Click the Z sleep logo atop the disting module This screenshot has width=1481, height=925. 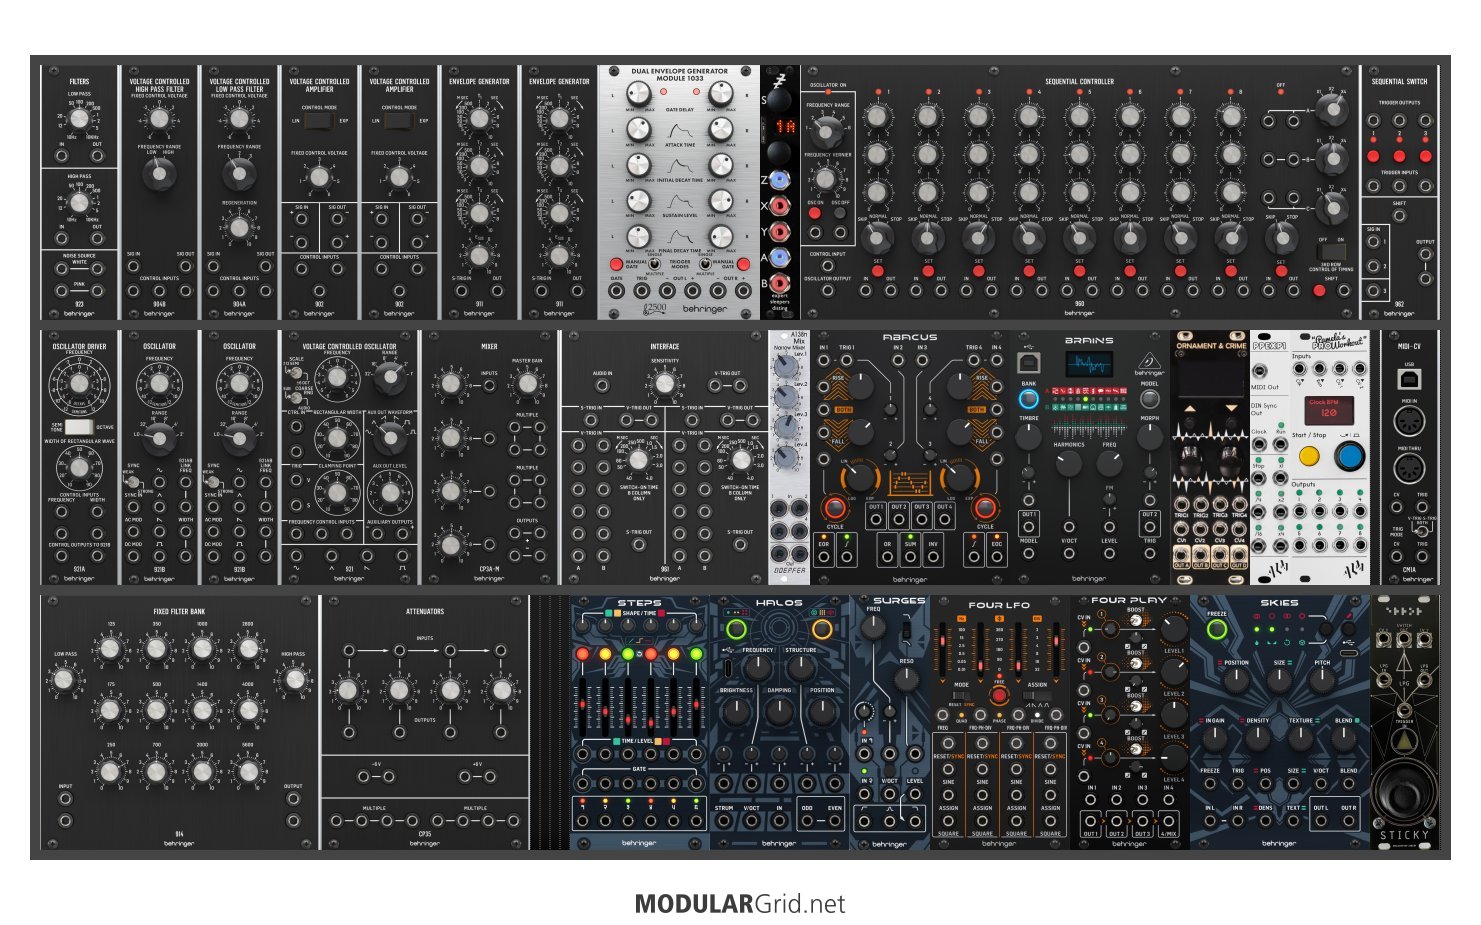coord(780,79)
